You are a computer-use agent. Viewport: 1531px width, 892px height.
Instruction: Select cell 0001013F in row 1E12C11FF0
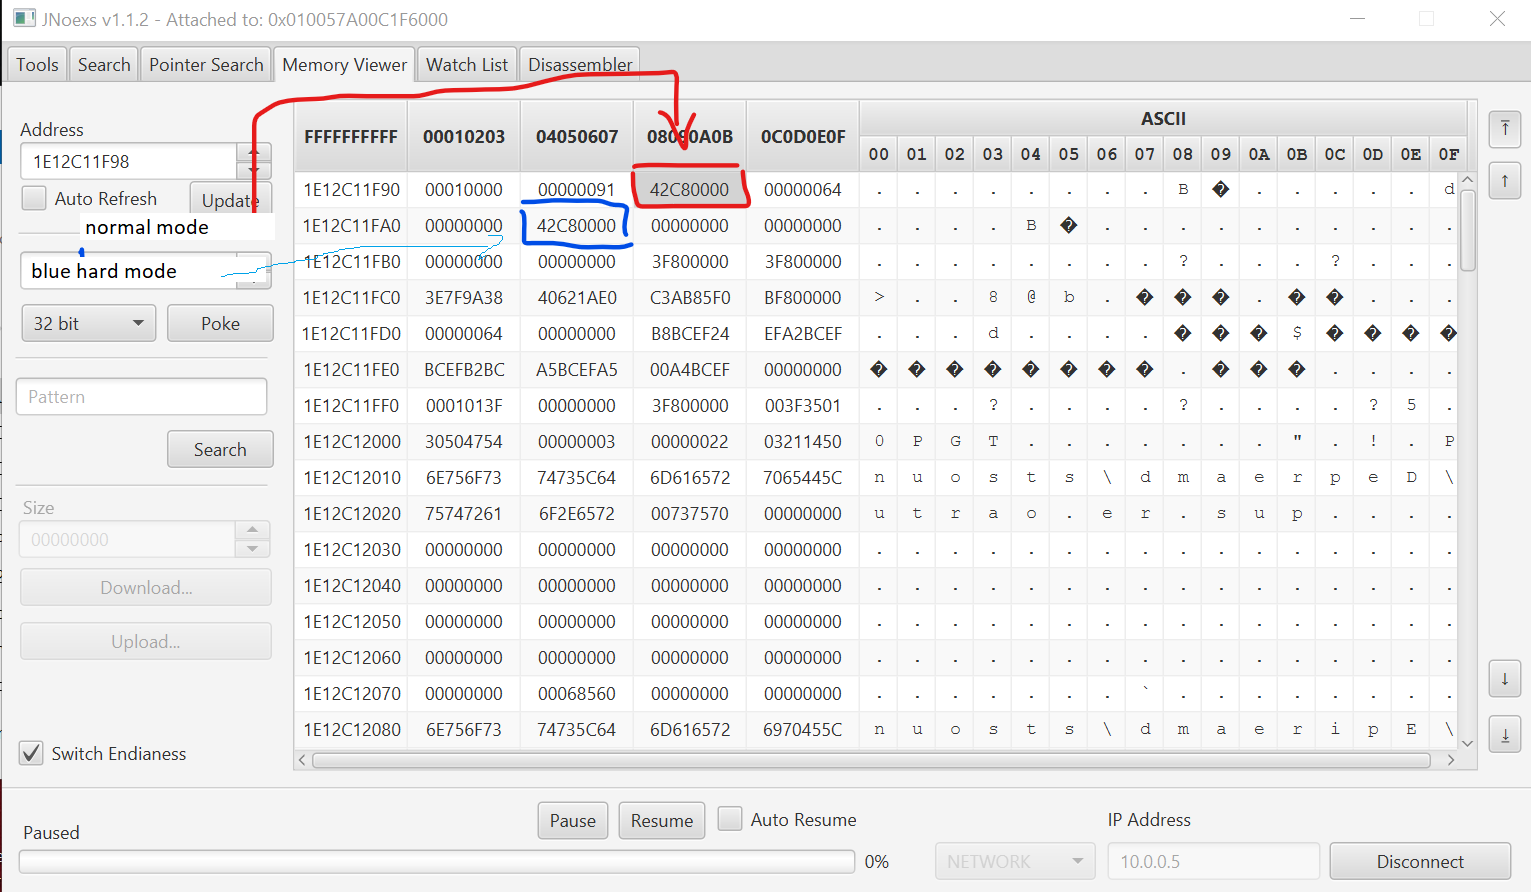click(463, 405)
